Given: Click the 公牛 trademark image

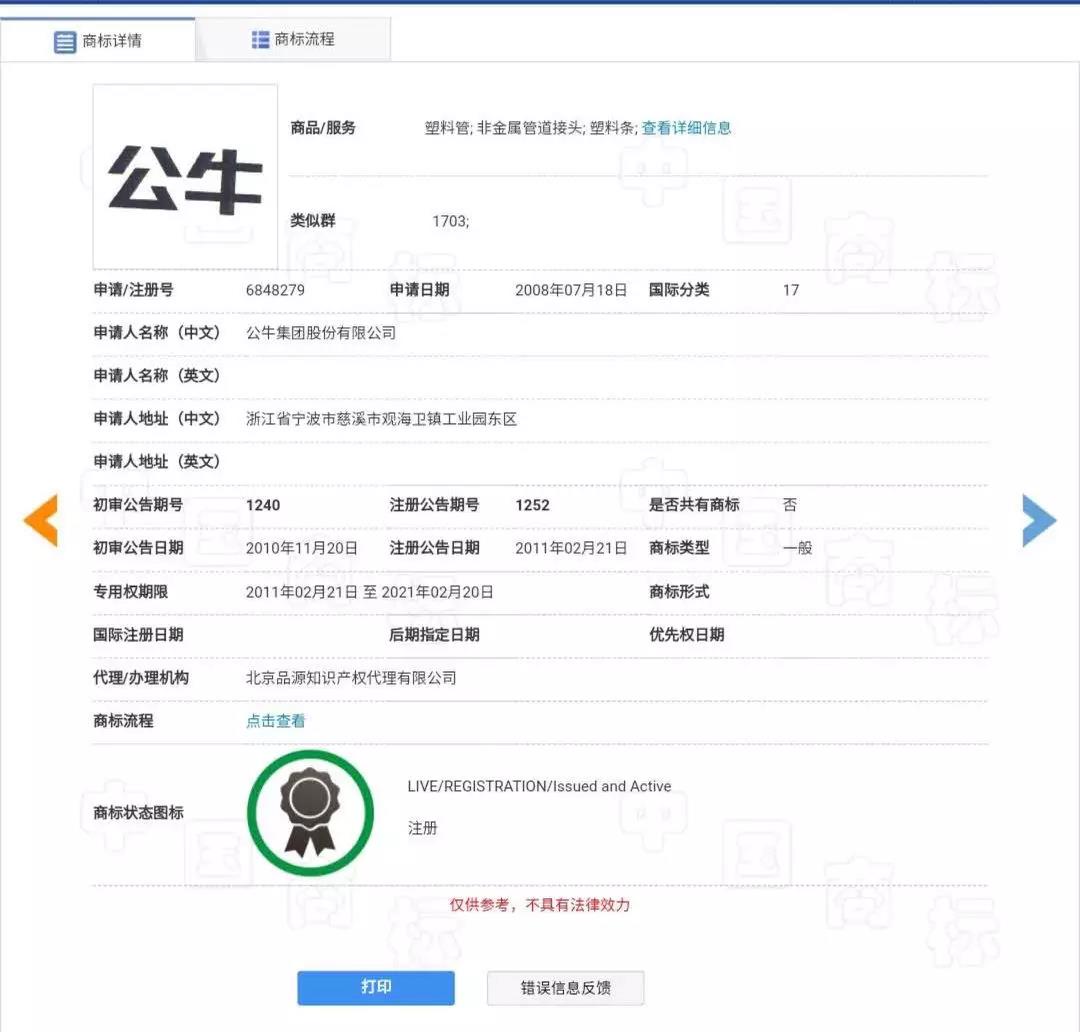Looking at the screenshot, I should coord(185,177).
